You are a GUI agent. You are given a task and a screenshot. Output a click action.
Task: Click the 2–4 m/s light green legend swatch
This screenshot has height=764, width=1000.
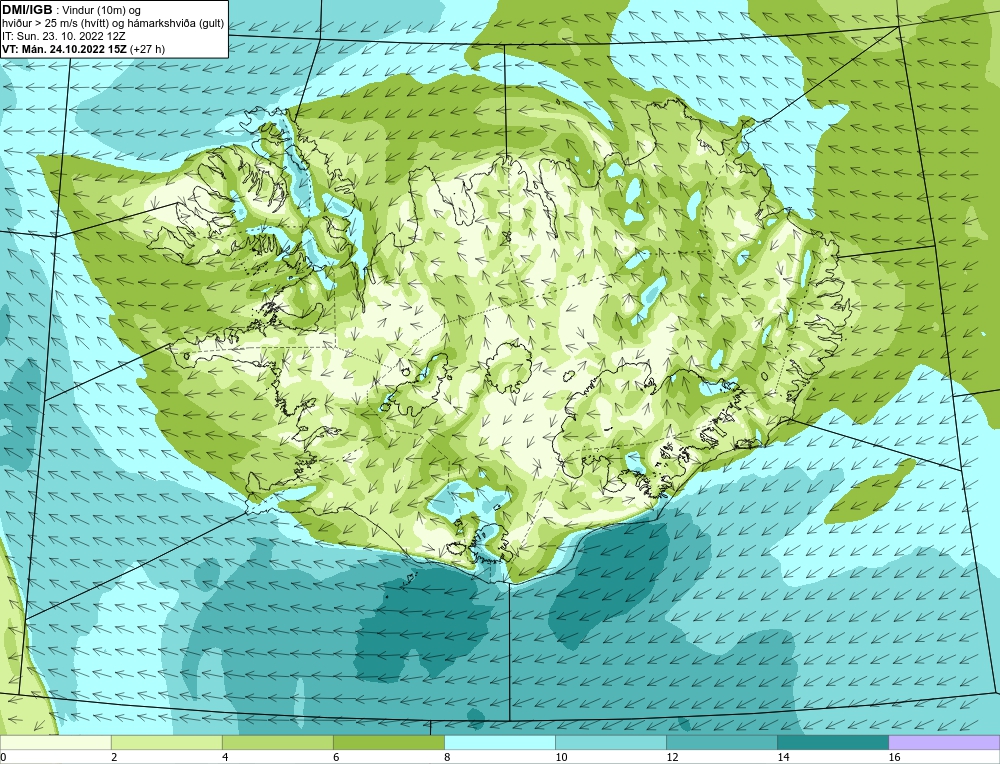point(166,742)
